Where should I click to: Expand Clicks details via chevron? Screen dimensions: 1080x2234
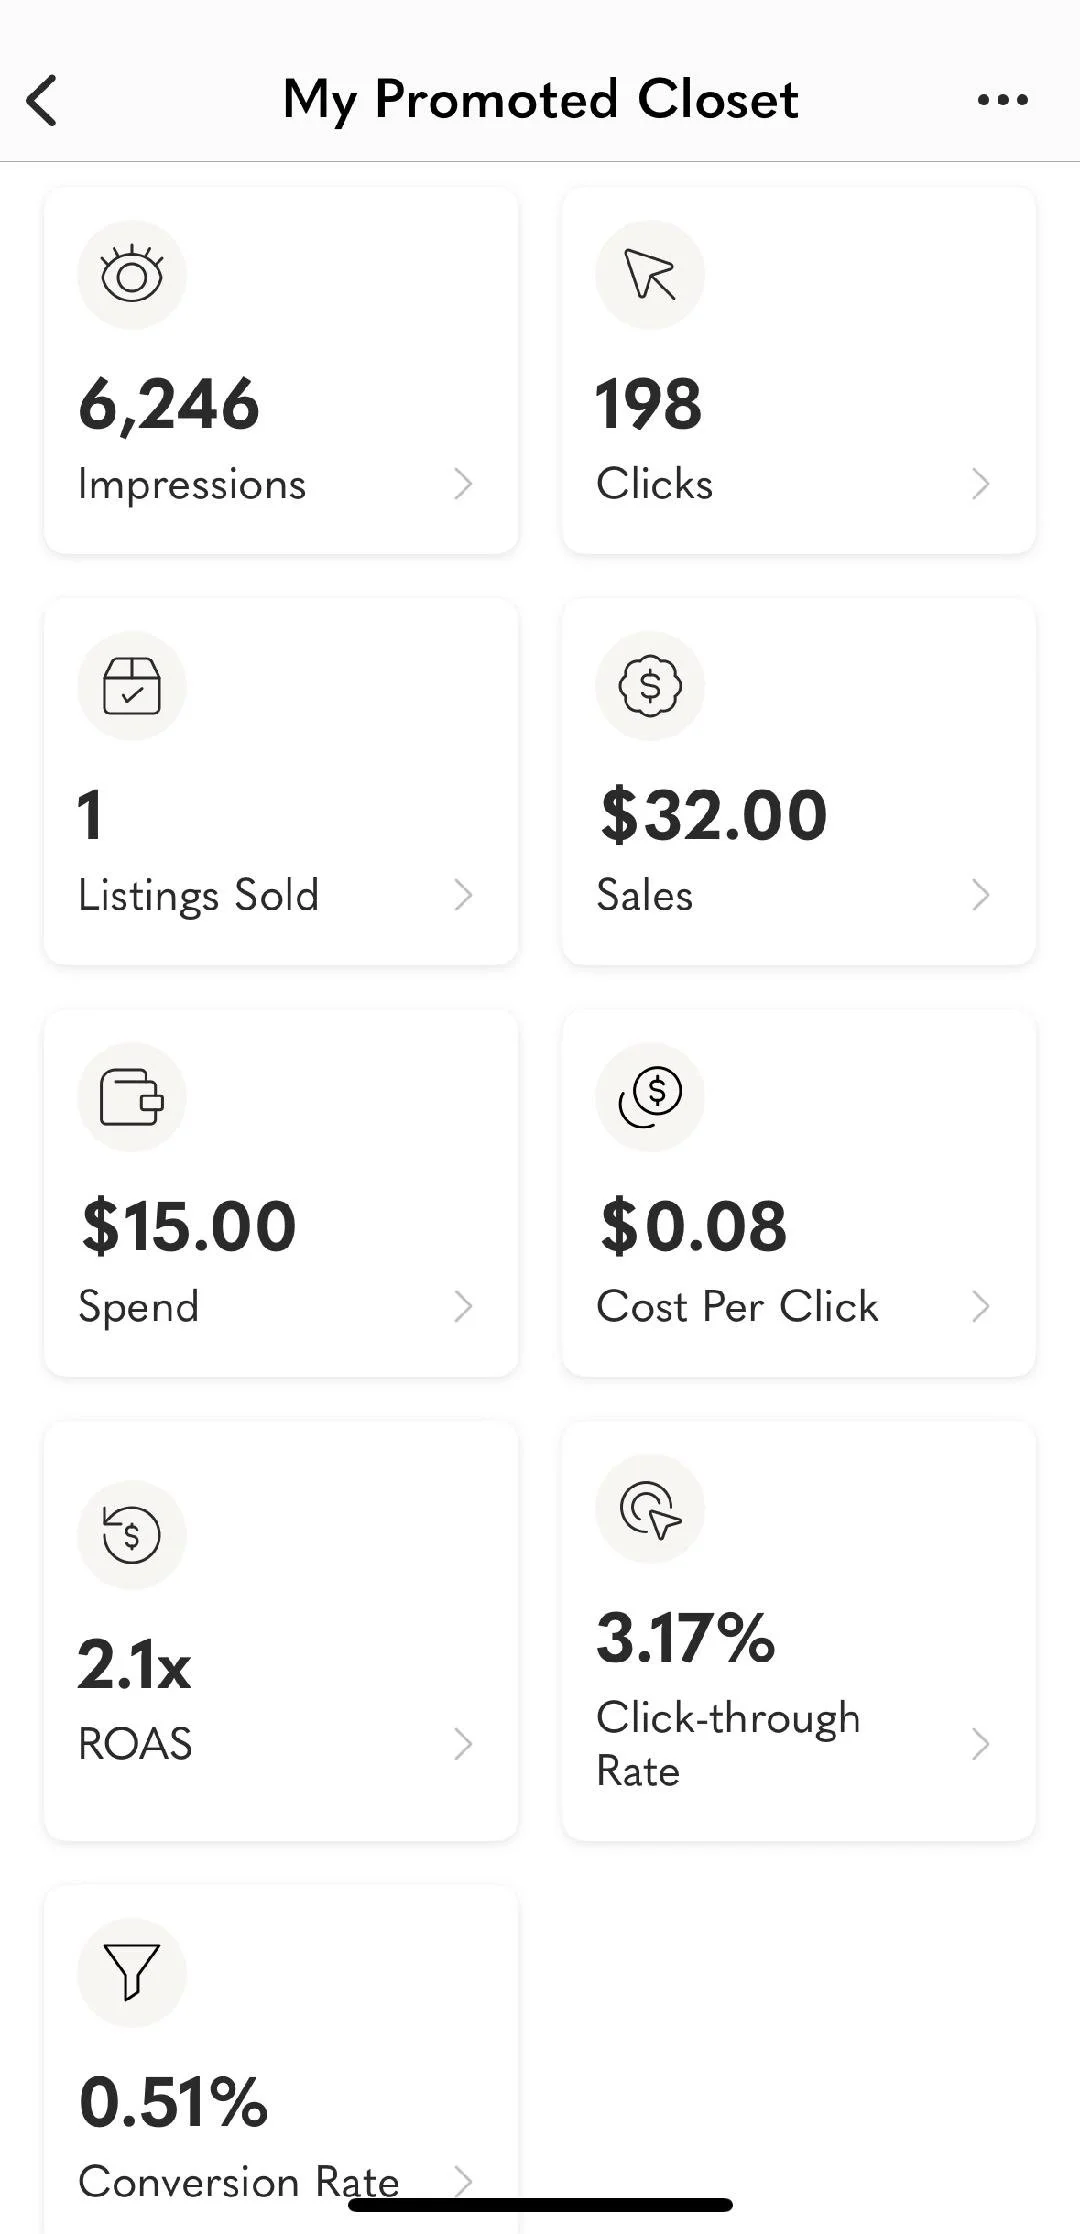[980, 484]
